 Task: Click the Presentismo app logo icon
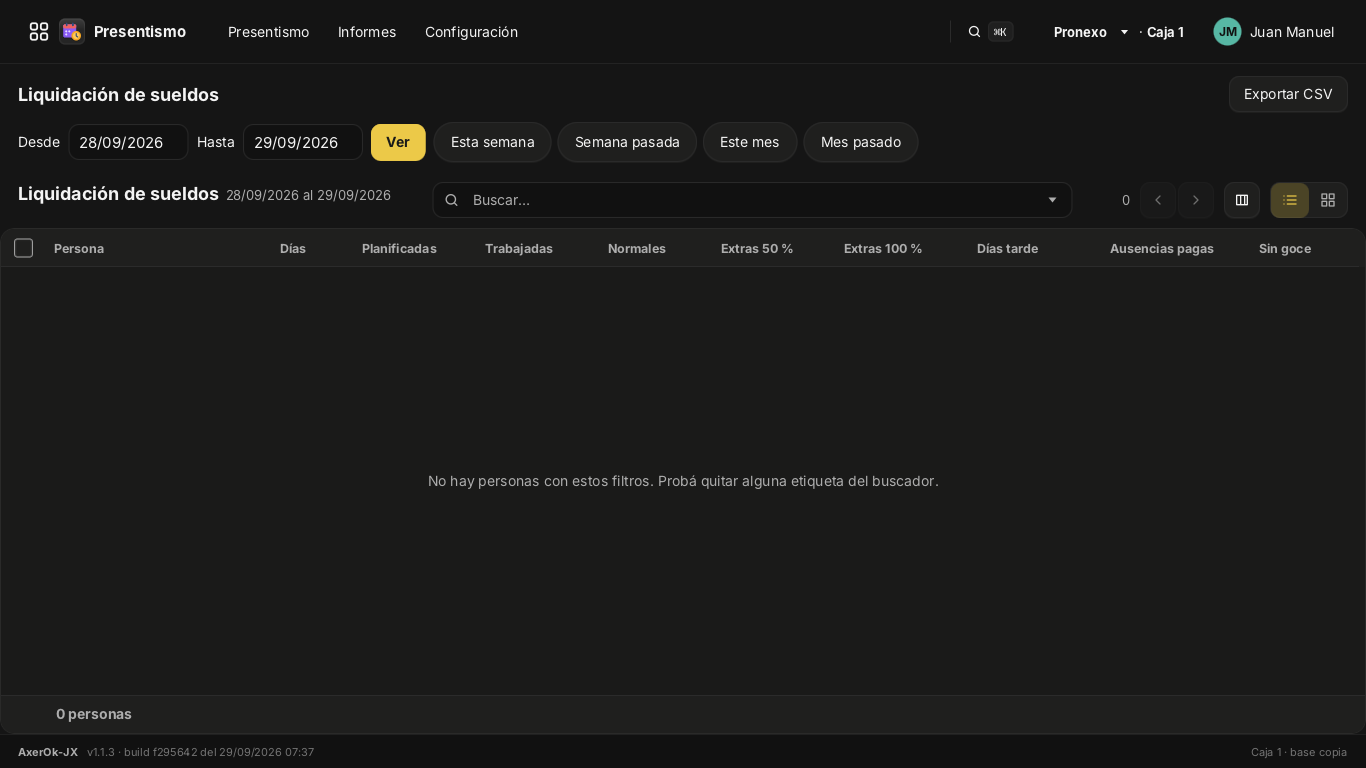point(72,32)
